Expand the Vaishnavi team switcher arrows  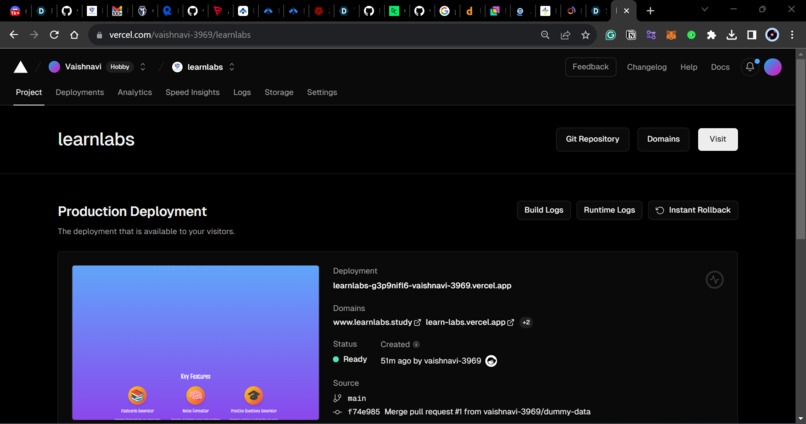tap(142, 67)
